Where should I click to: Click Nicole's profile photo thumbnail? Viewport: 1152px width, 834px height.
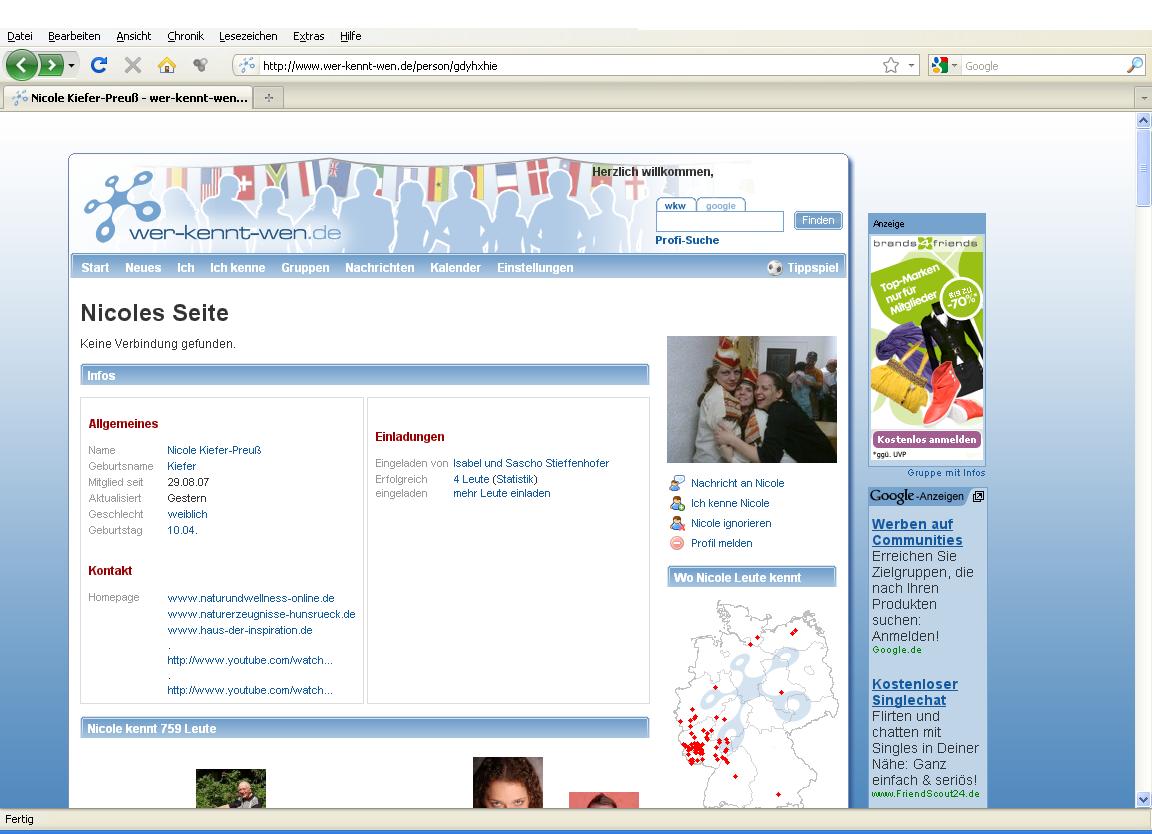pos(751,399)
